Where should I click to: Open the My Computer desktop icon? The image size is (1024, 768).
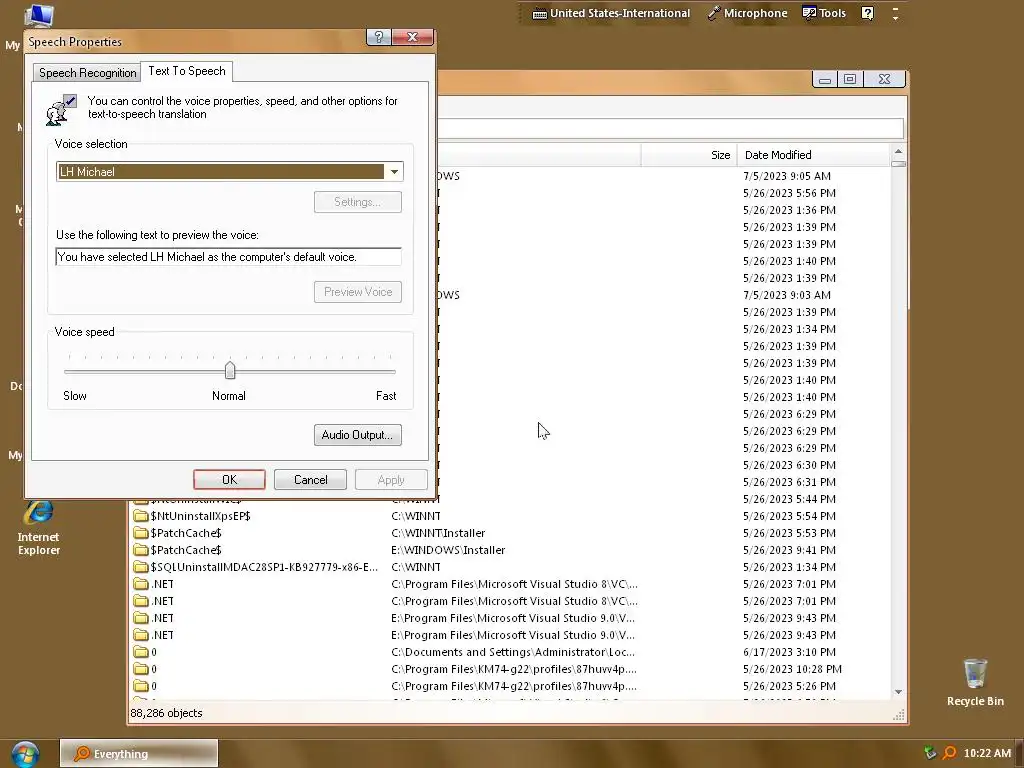pos(38,14)
